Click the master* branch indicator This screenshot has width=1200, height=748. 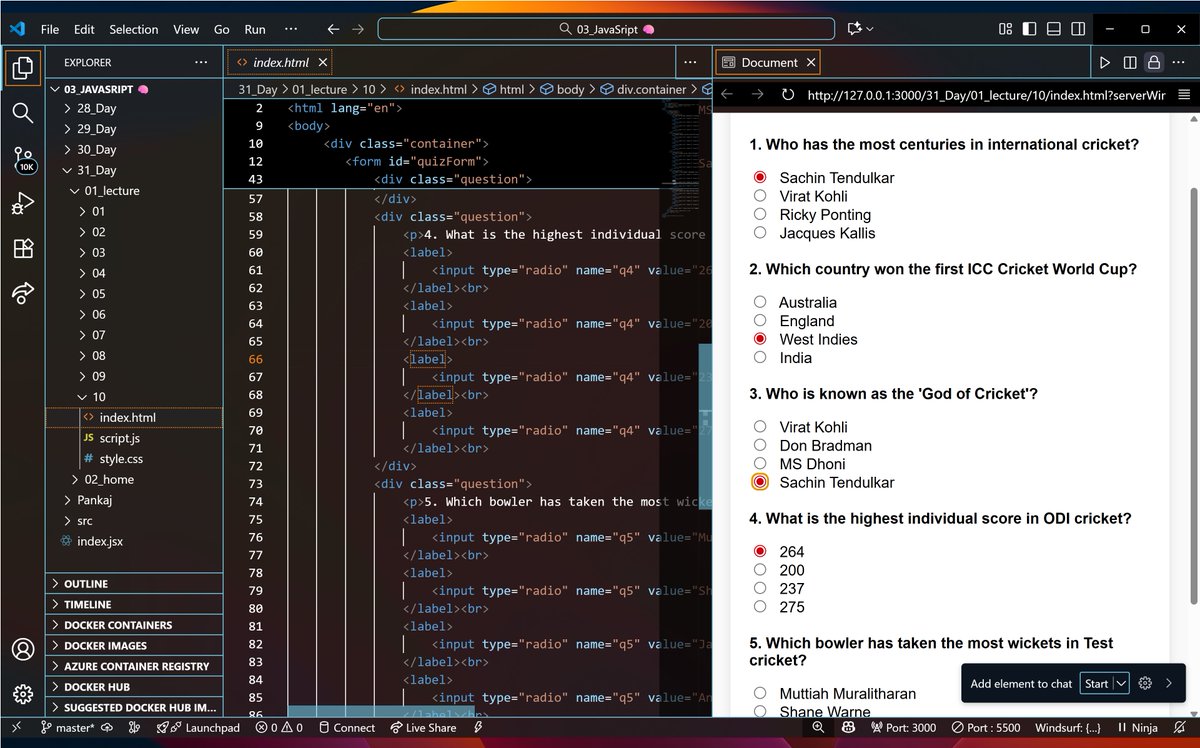click(66, 727)
